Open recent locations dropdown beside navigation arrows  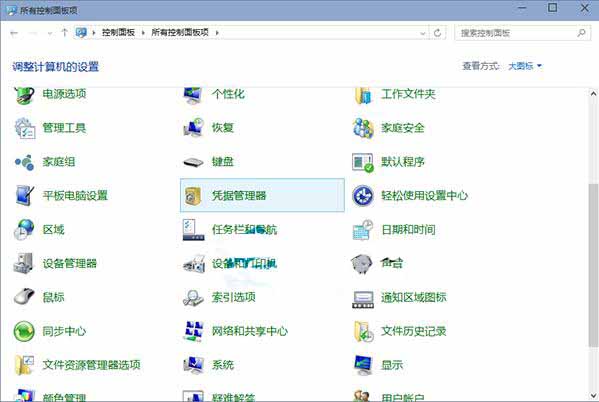[x=50, y=33]
